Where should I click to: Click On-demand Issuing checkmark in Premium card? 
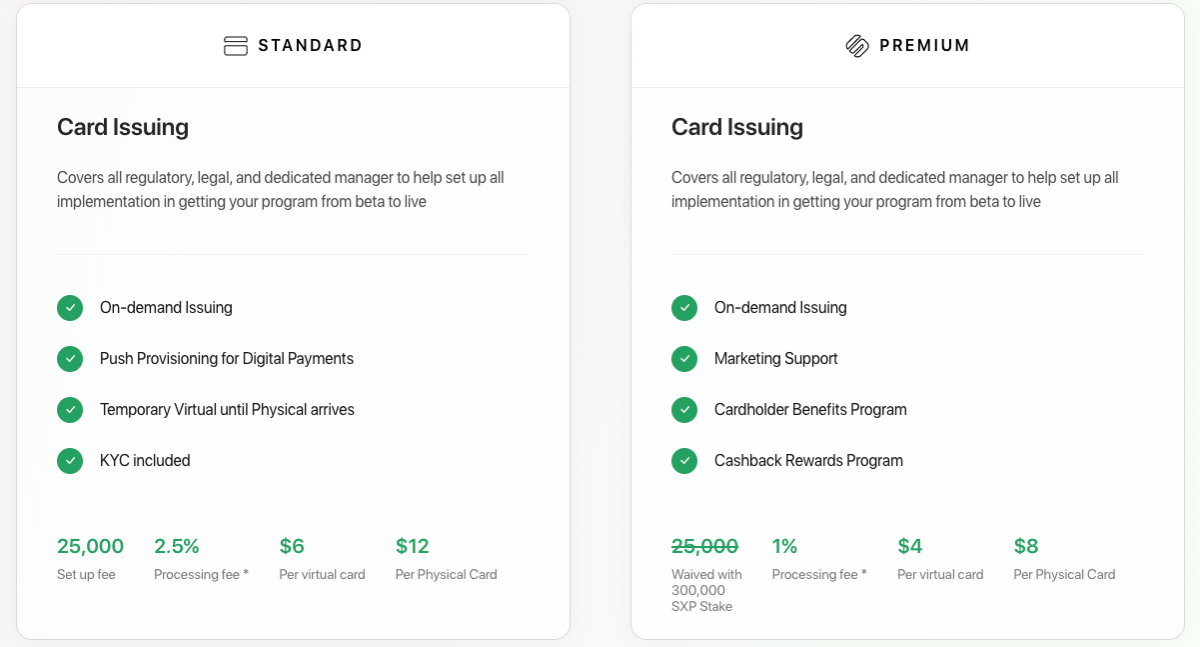[684, 308]
